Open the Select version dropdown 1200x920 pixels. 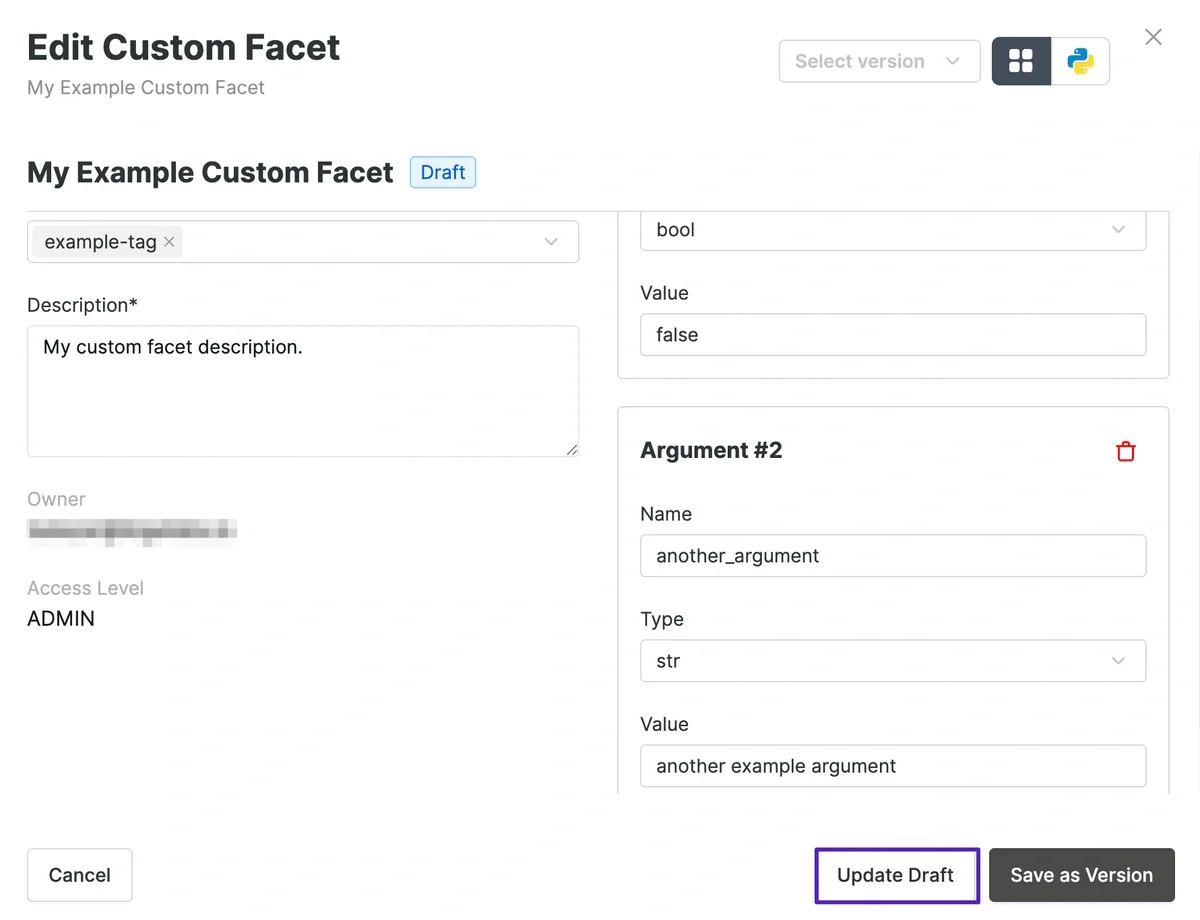(x=880, y=61)
